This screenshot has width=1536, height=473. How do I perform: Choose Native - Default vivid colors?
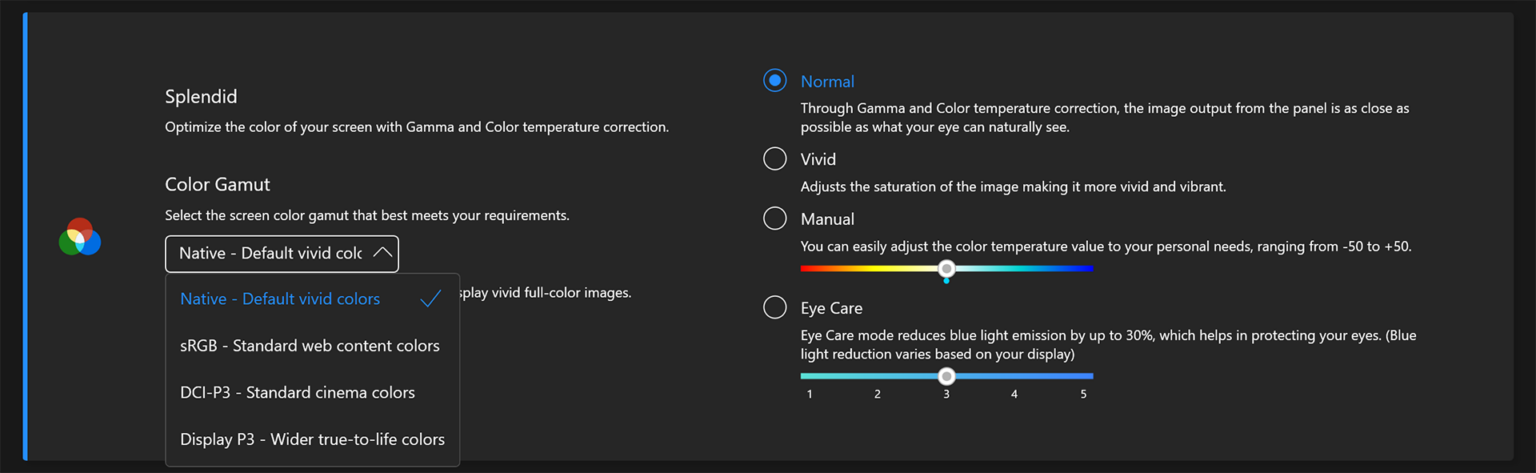tap(280, 299)
